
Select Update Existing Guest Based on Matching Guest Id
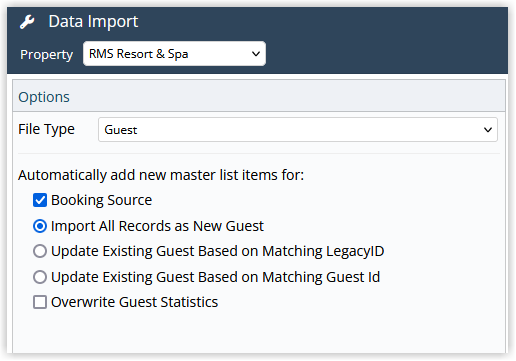coord(40,277)
